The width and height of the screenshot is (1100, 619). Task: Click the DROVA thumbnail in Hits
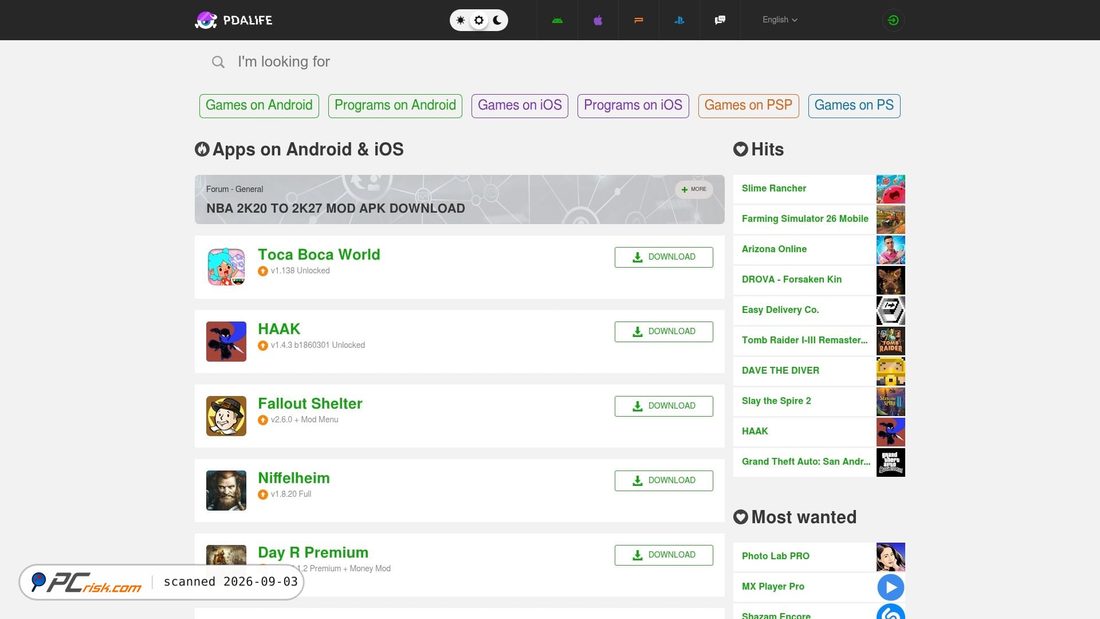[890, 280]
